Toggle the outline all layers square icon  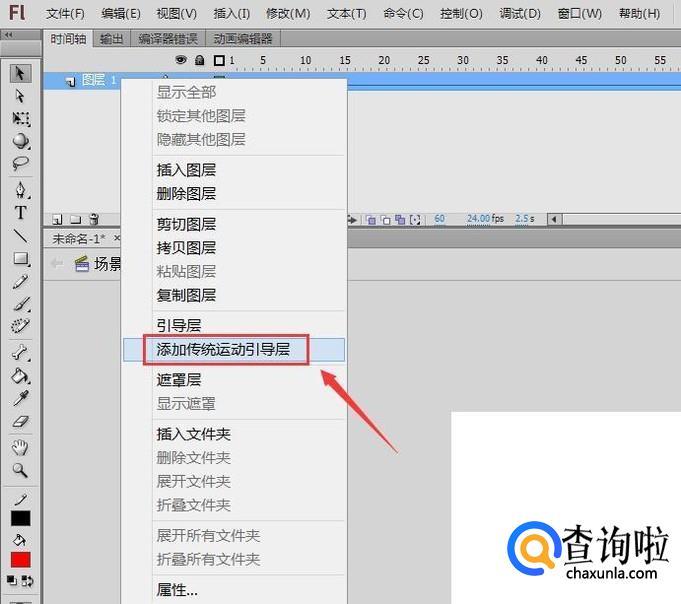click(x=219, y=60)
